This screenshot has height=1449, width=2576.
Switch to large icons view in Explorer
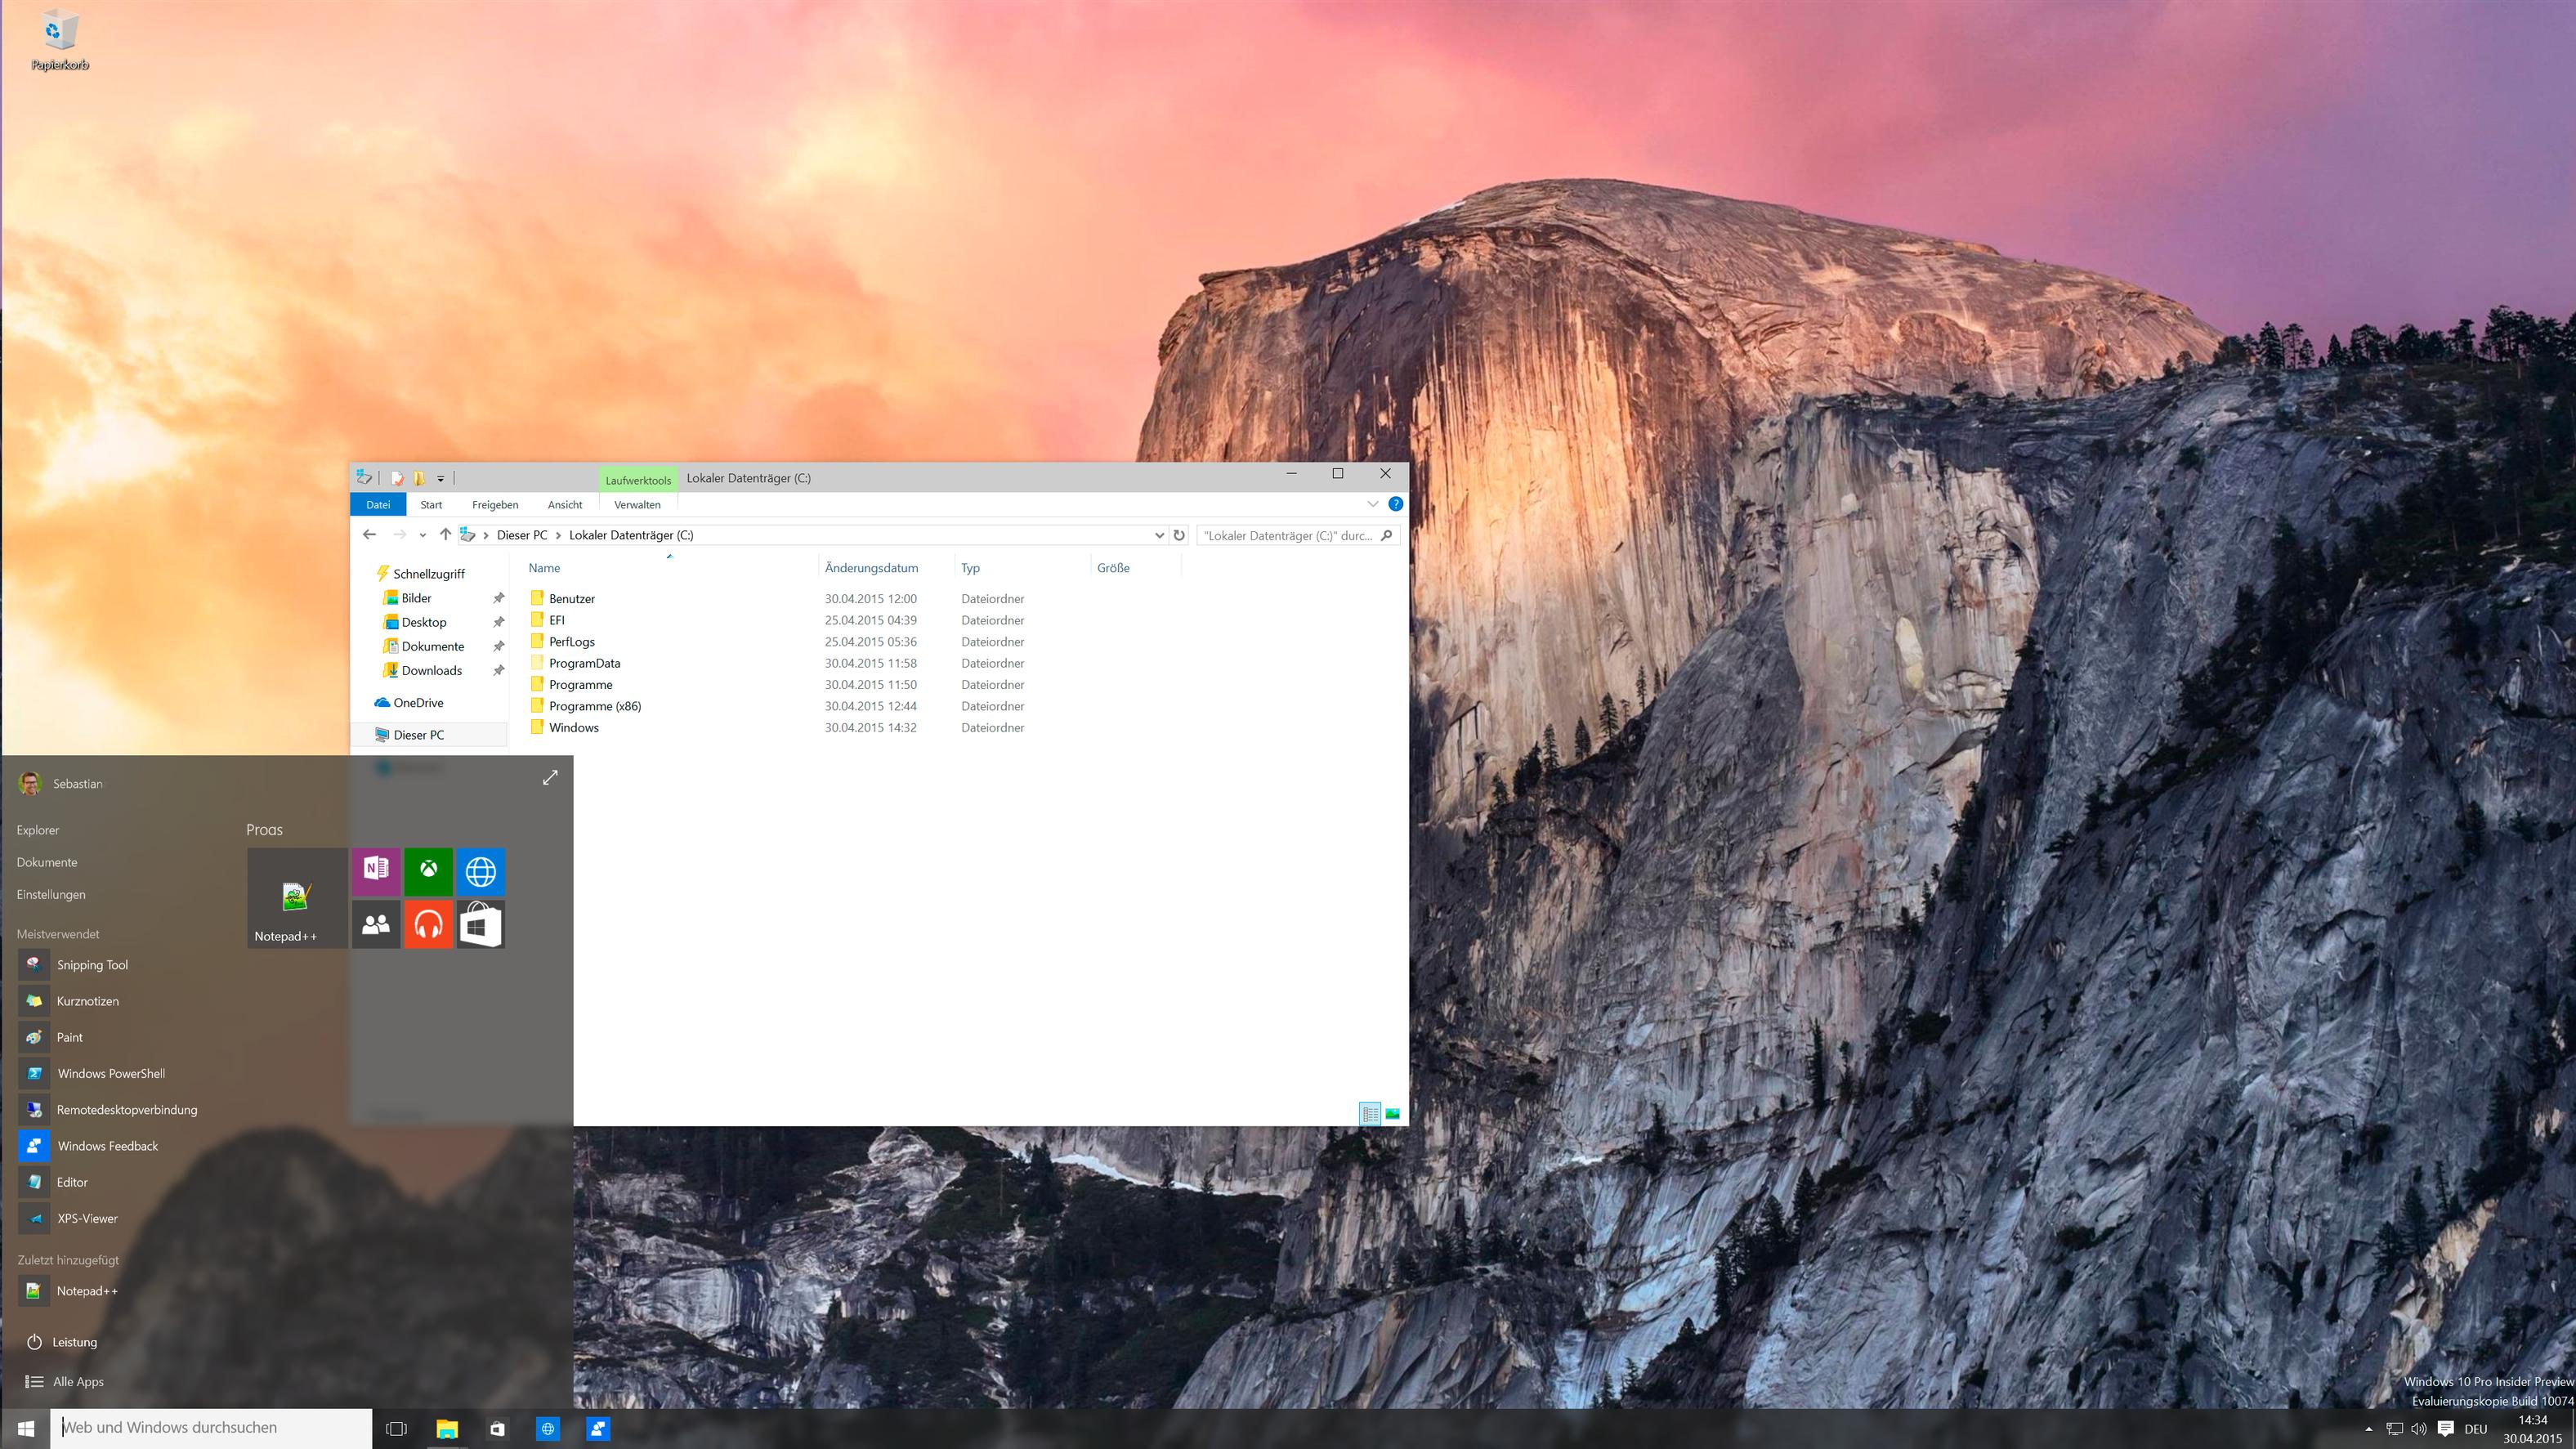pos(1392,1113)
